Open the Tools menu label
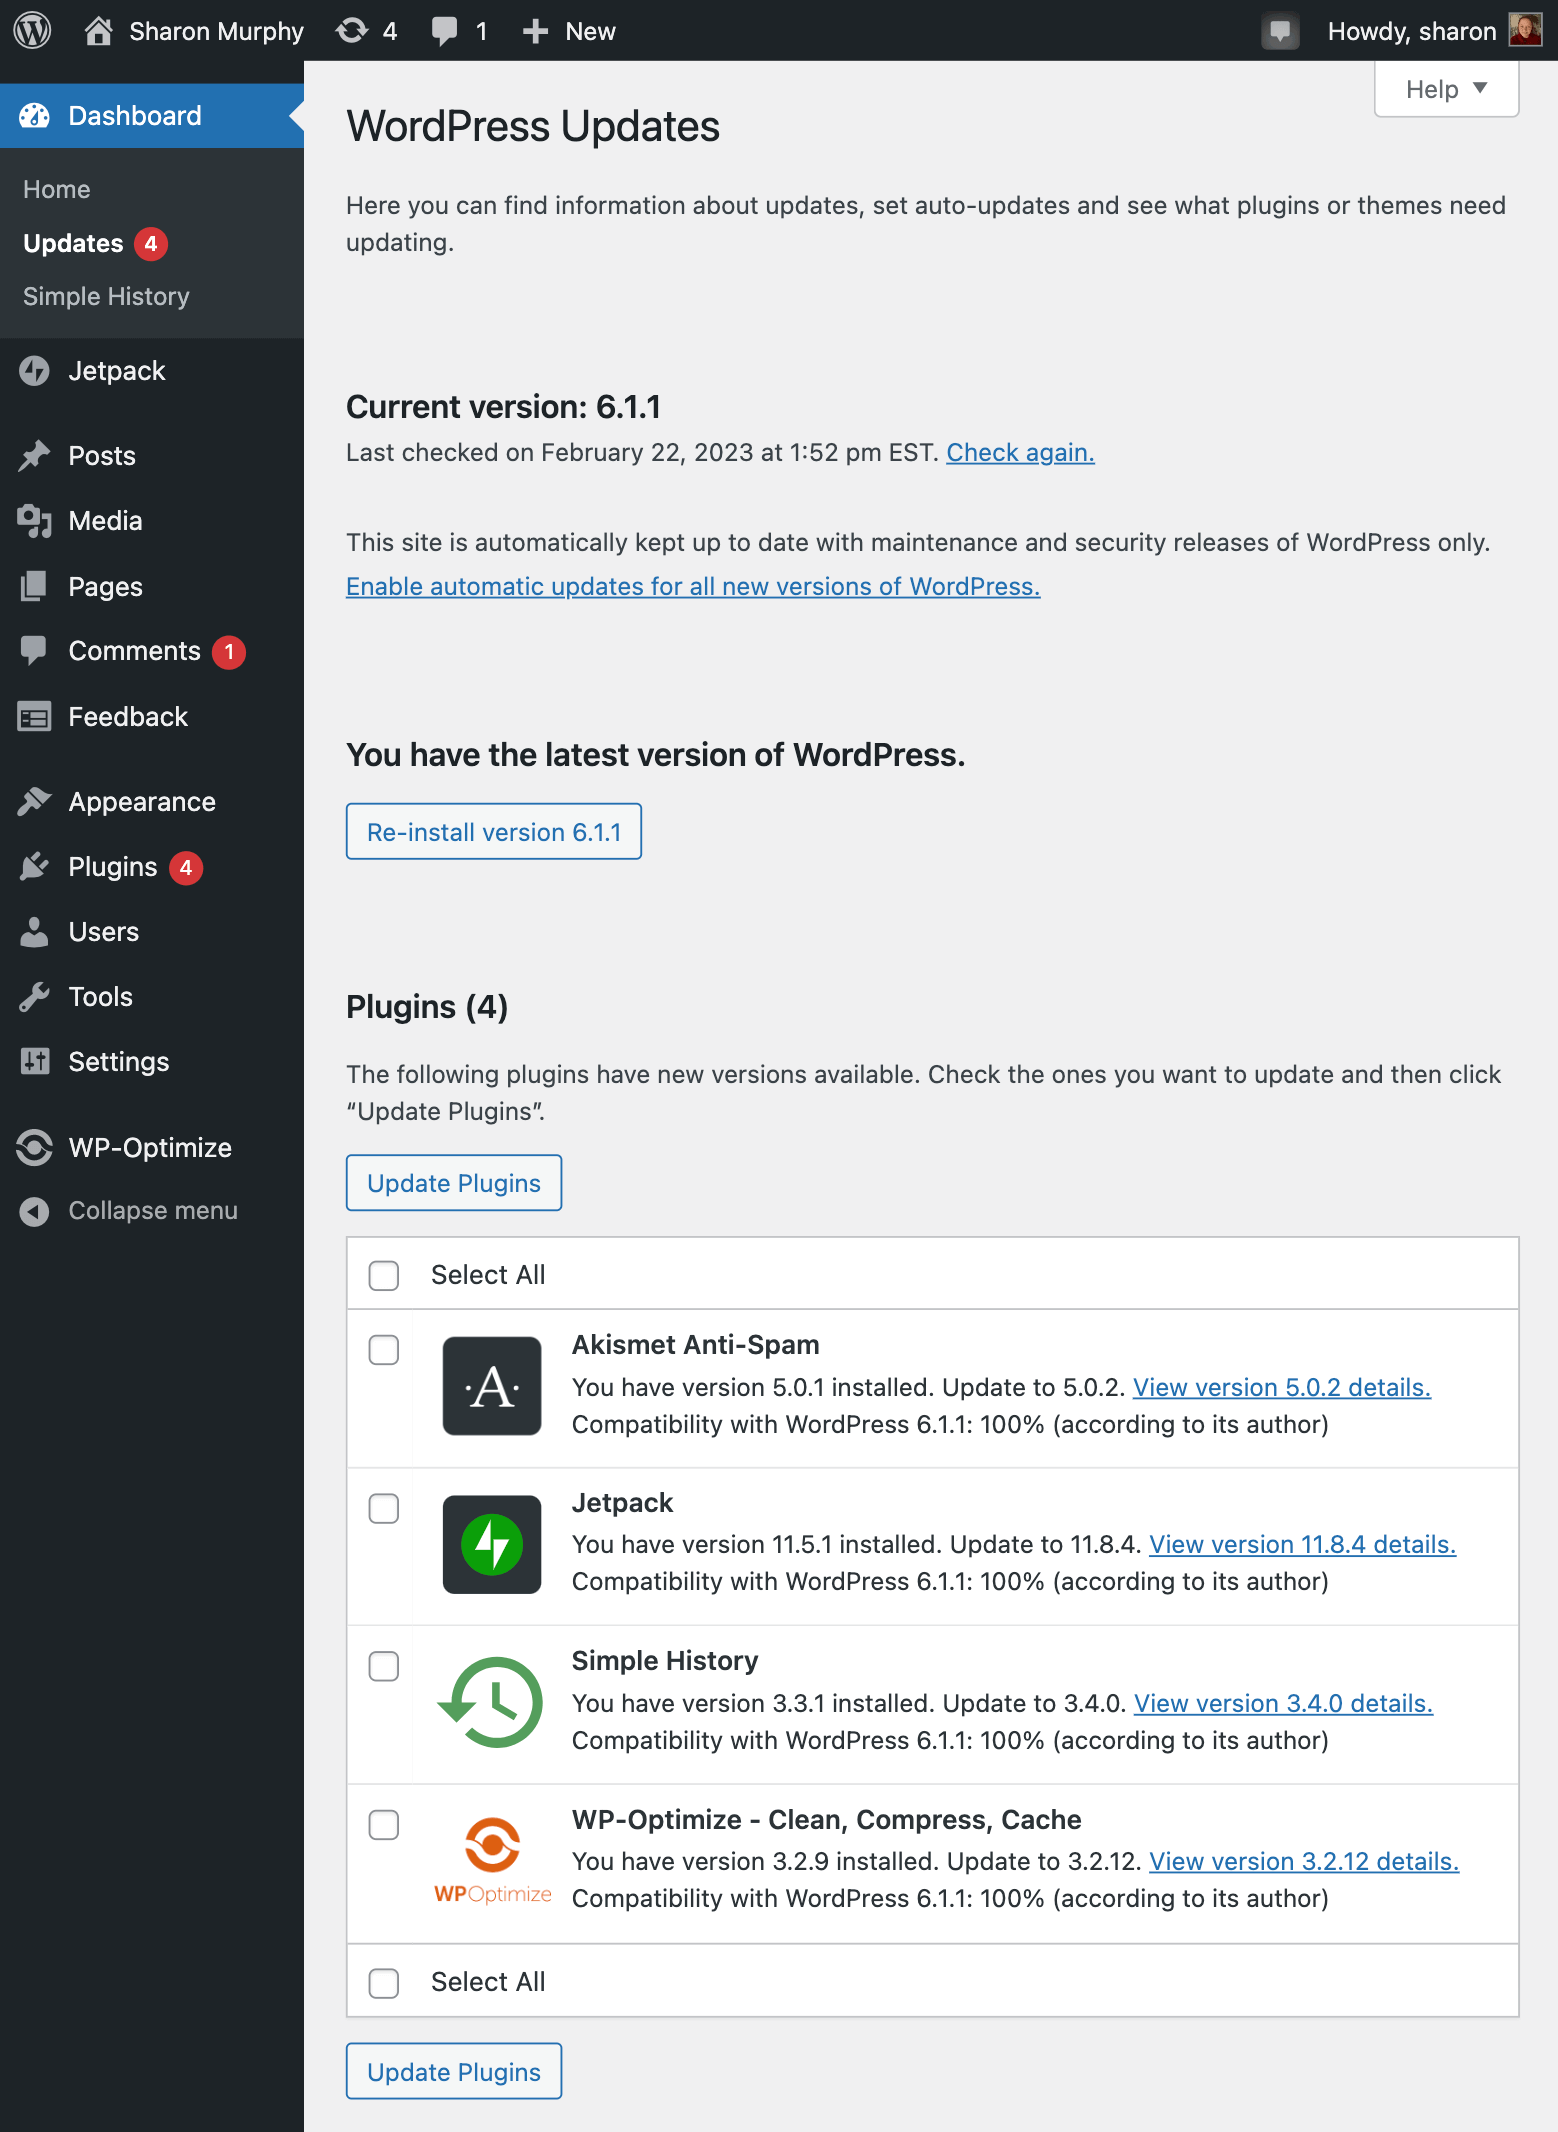Viewport: 1558px width, 2132px height. click(x=101, y=997)
